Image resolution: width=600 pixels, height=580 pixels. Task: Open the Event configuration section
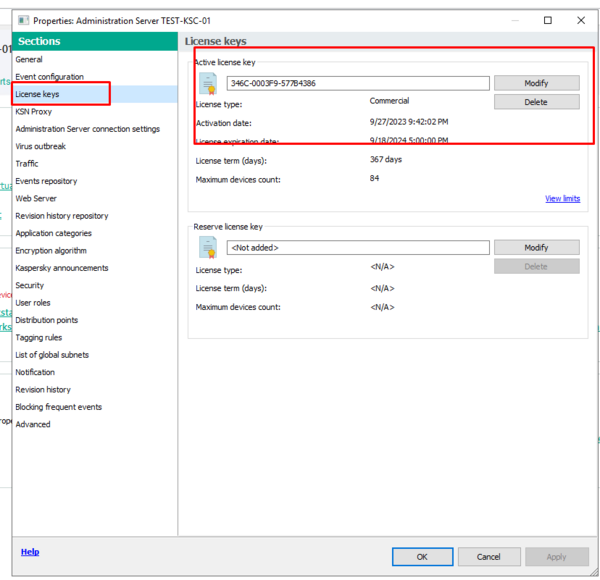49,77
